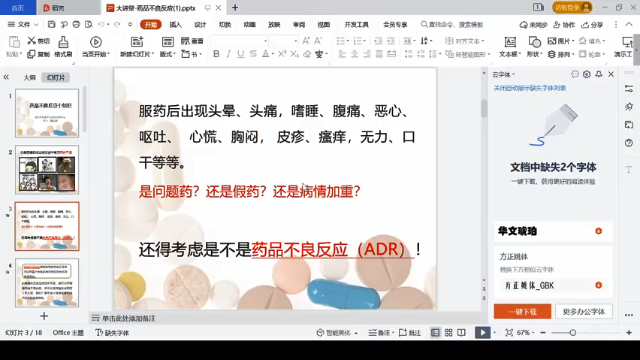This screenshot has height=360, width=640.
Task: Switch to the Design ribbon tab
Action: (200, 24)
